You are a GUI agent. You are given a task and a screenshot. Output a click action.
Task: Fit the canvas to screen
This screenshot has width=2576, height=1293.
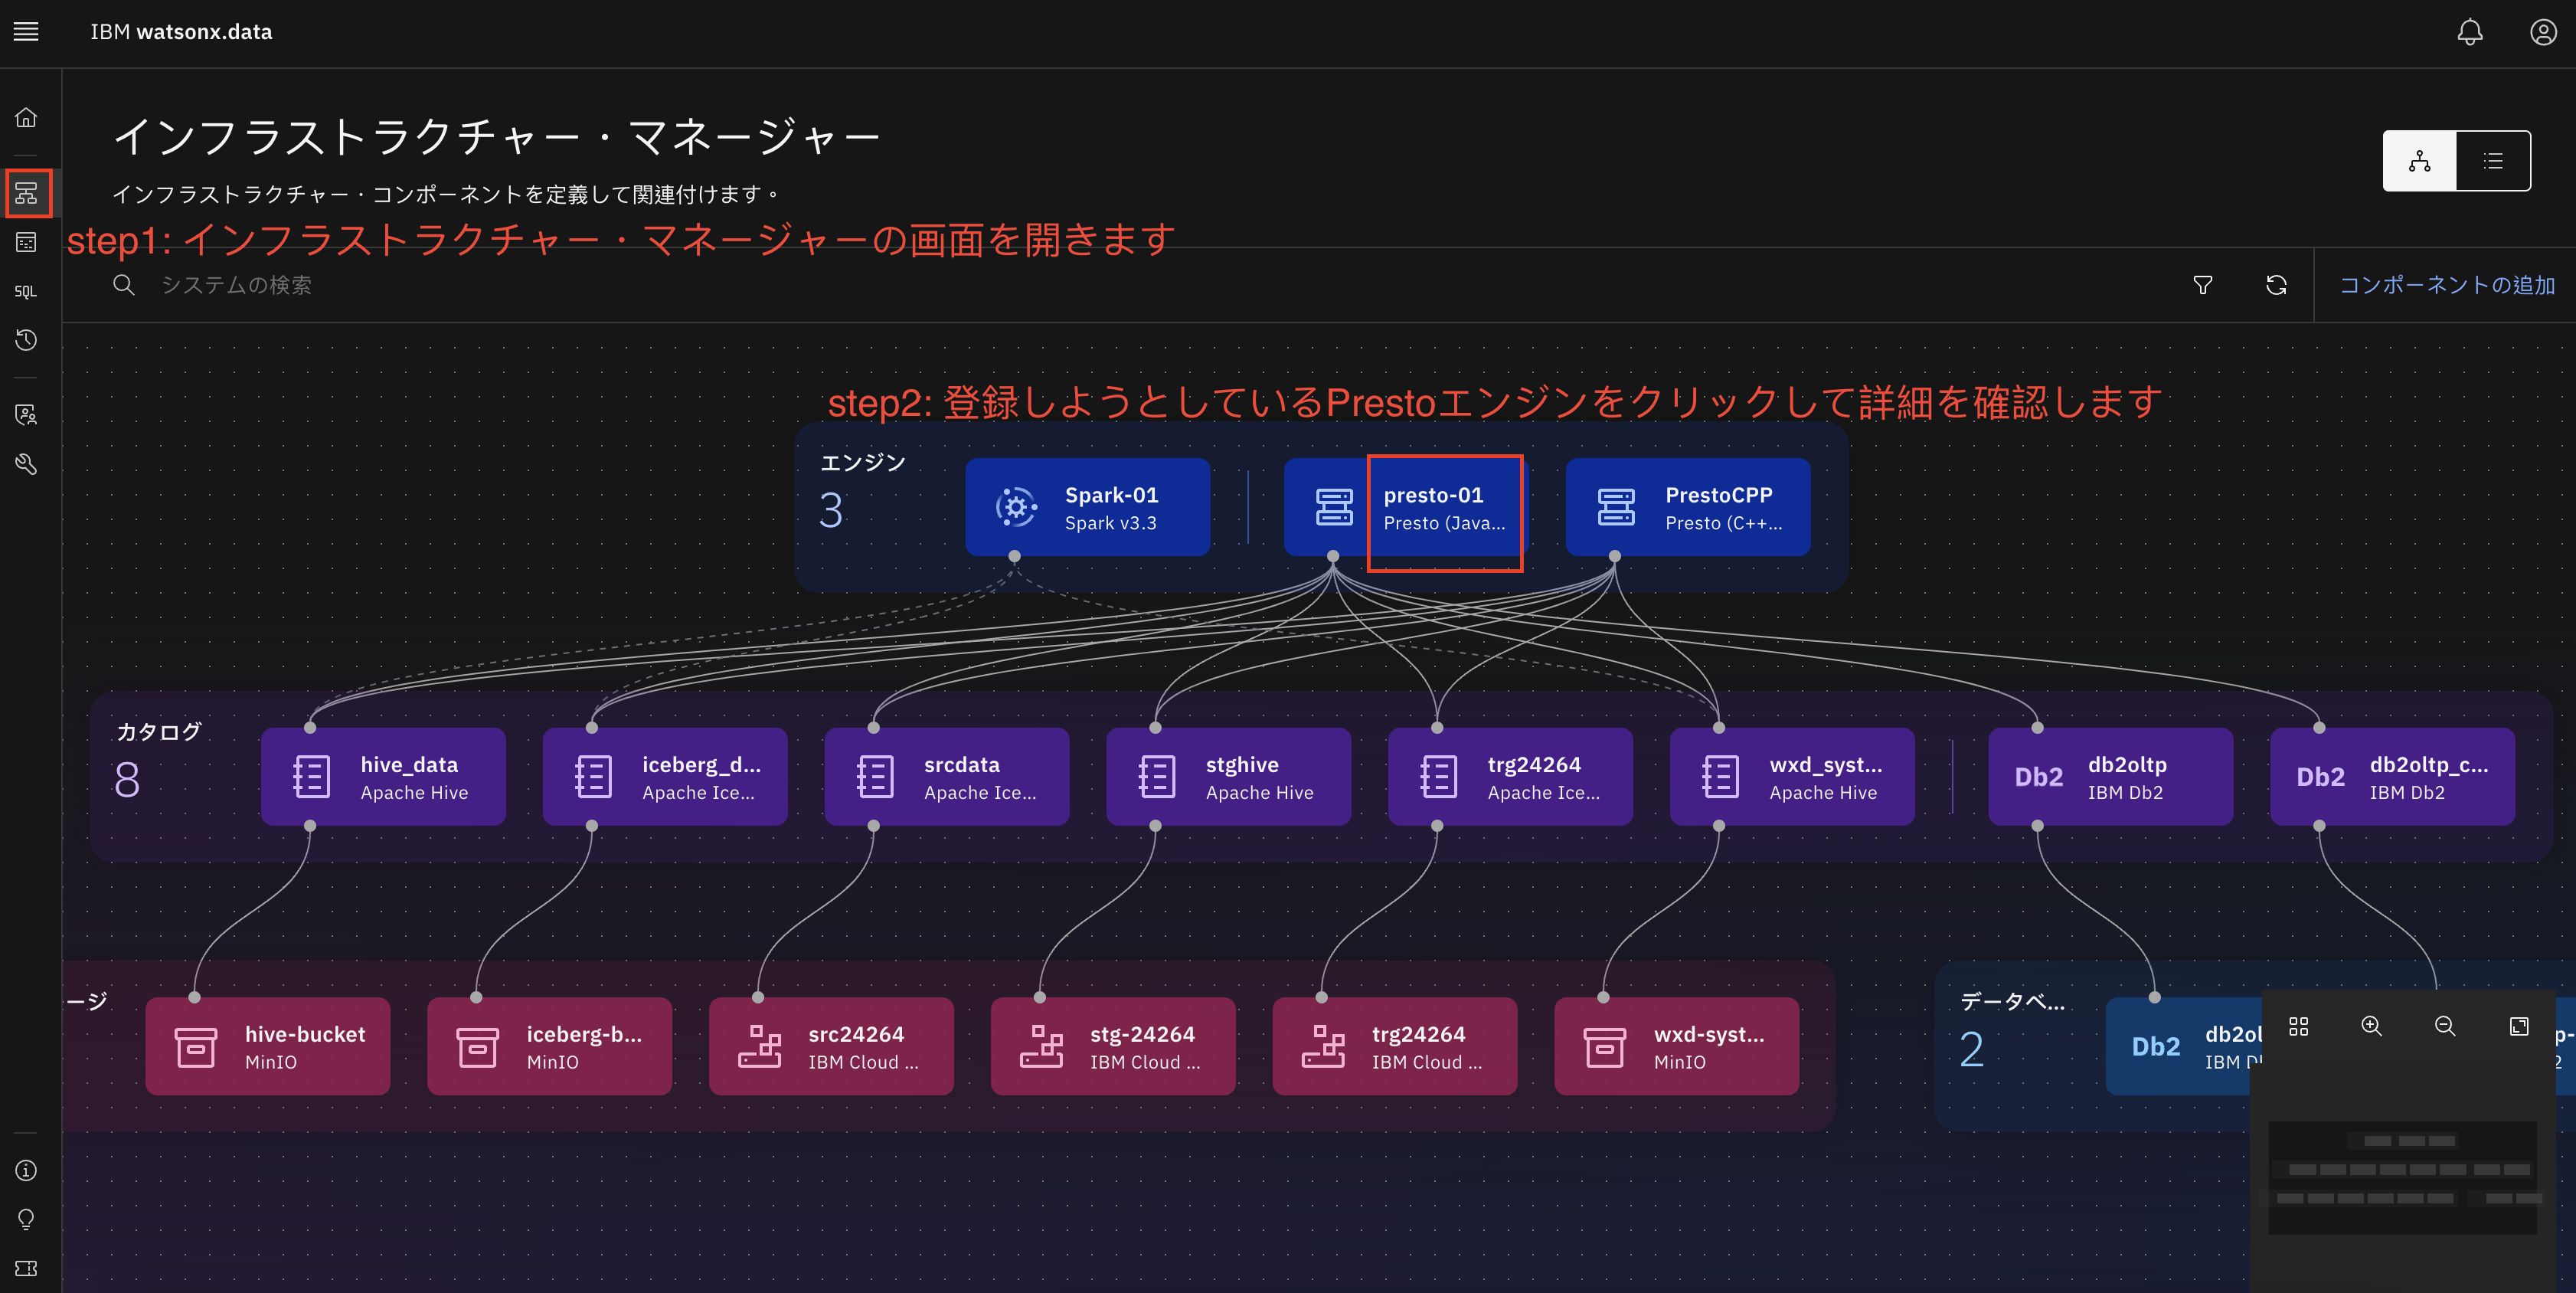(x=2518, y=1026)
